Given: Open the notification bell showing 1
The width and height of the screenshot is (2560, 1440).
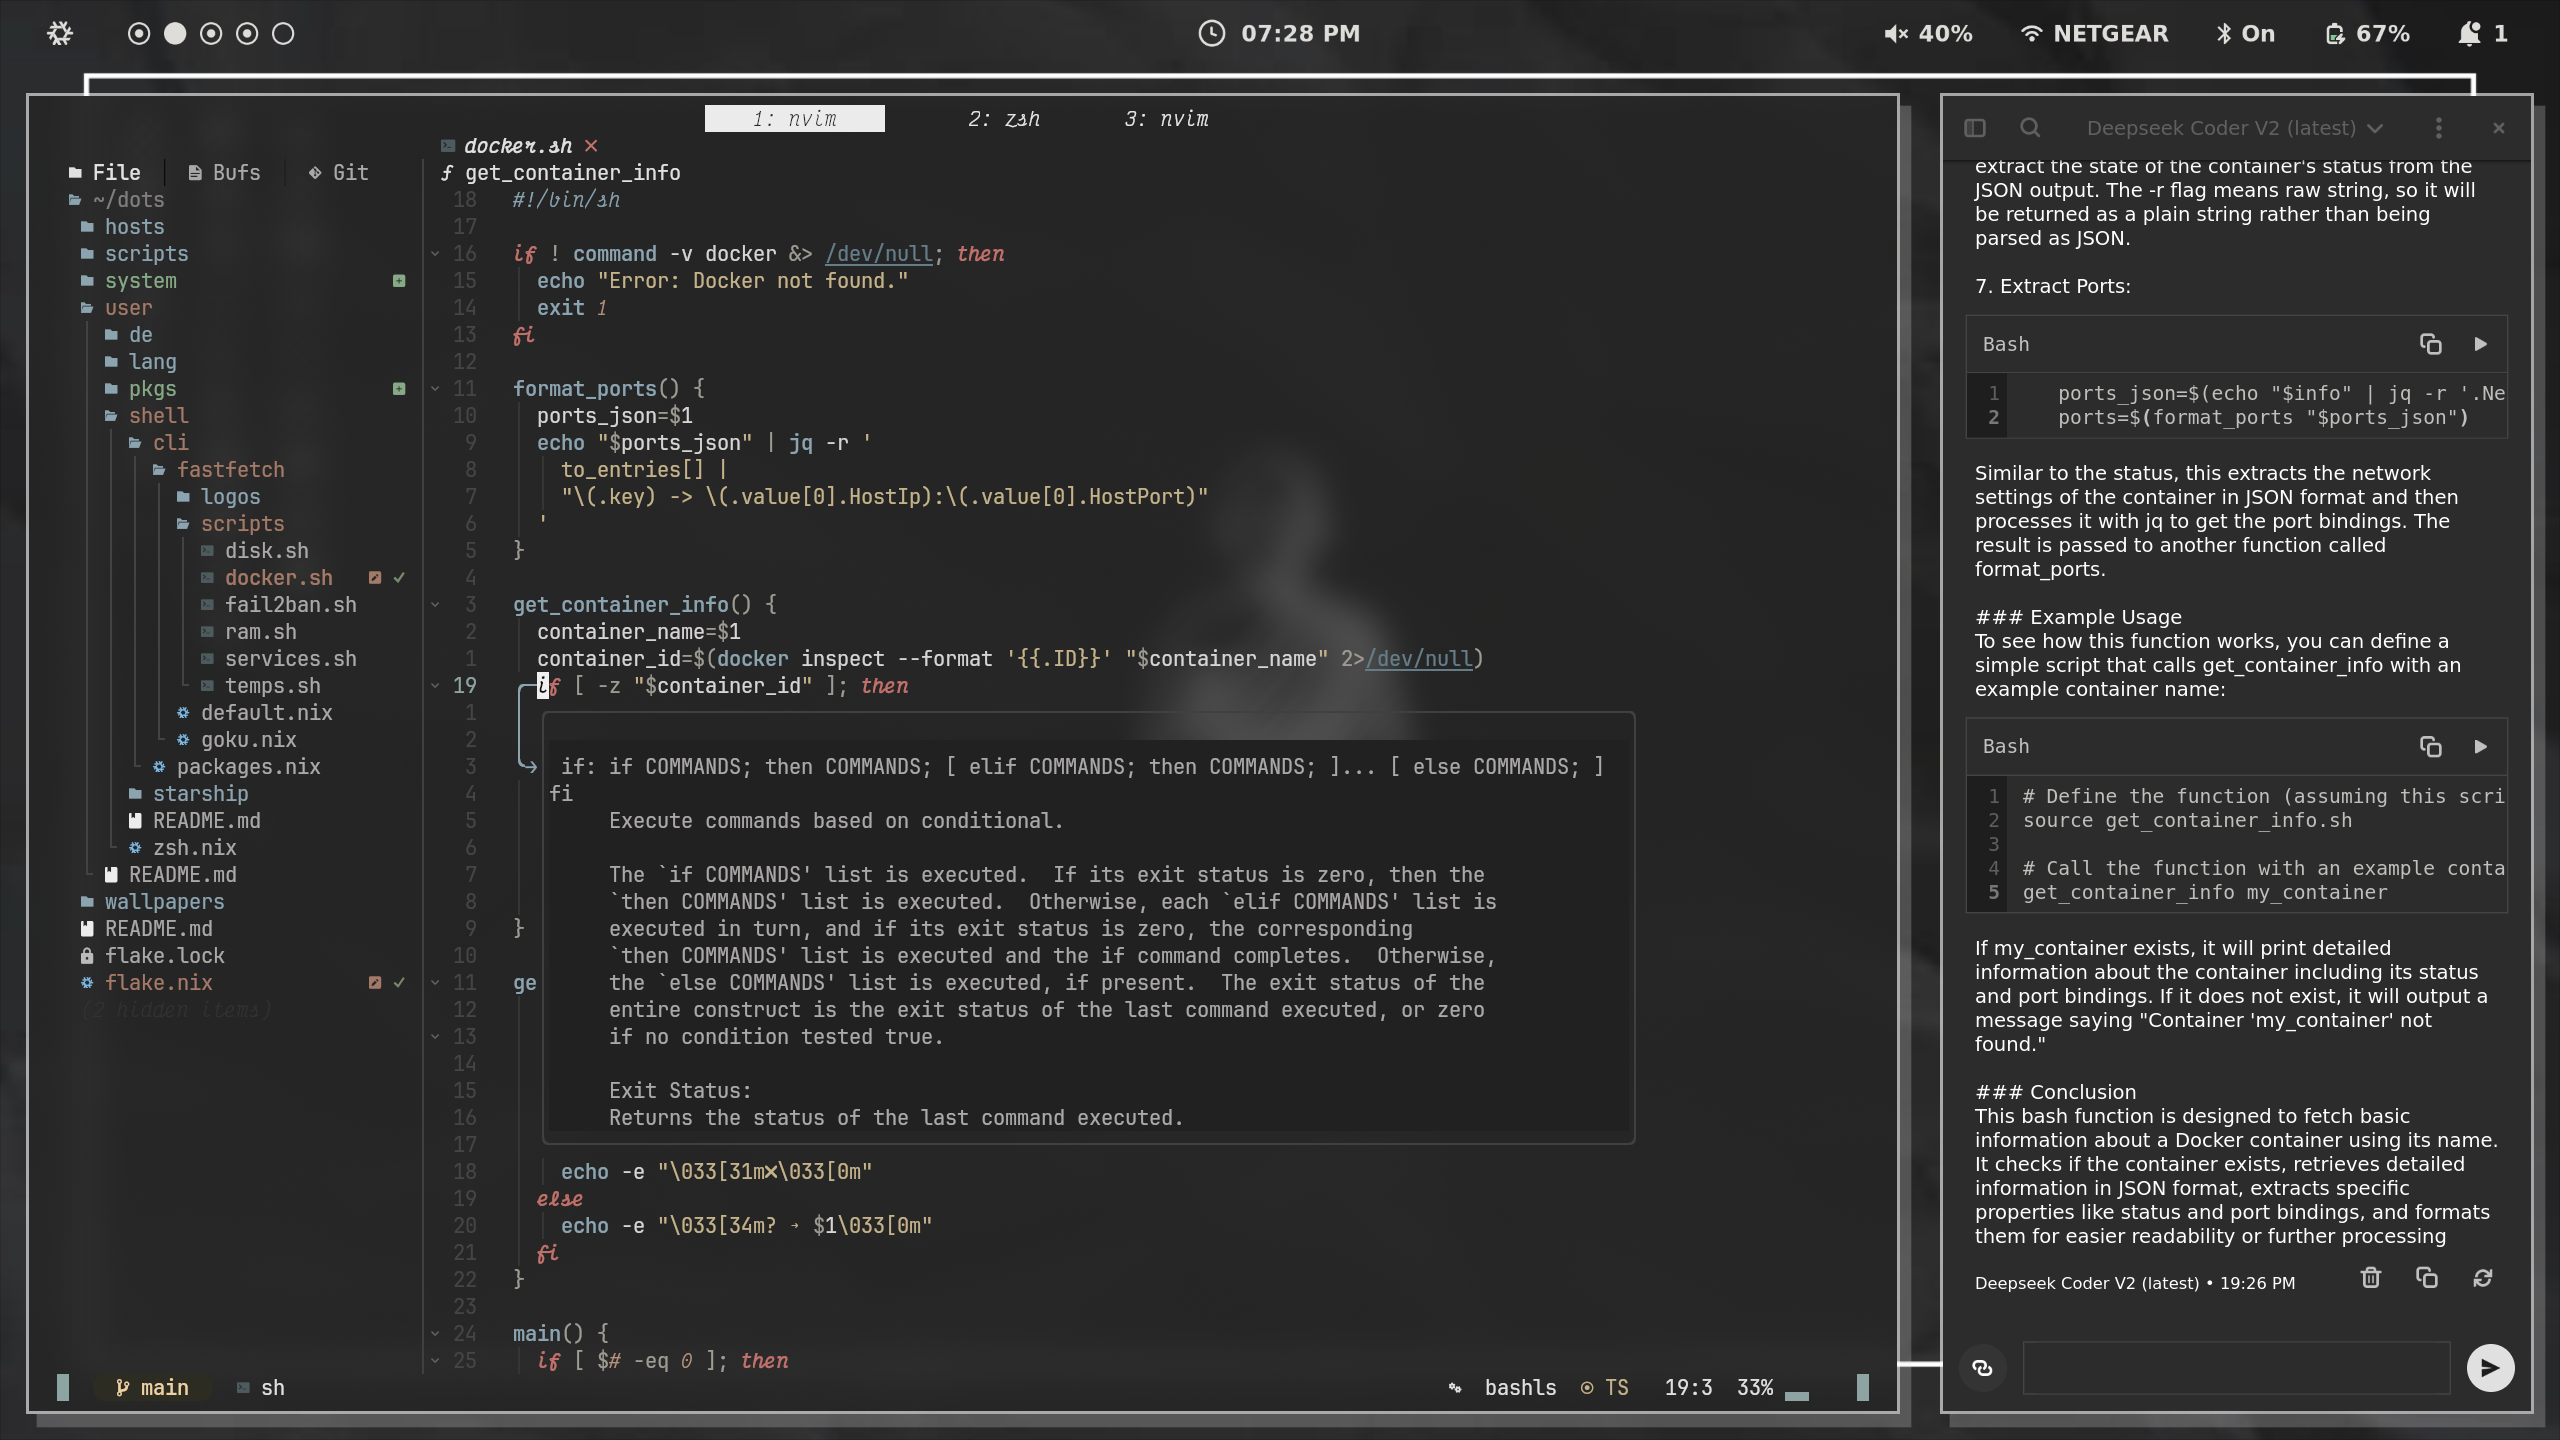Looking at the screenshot, I should [2482, 34].
